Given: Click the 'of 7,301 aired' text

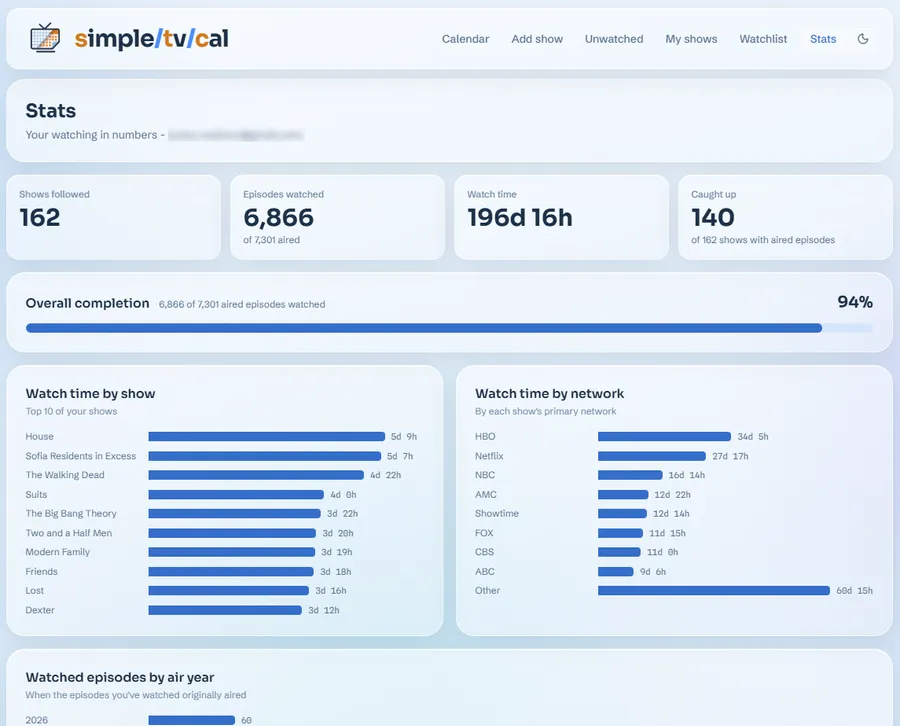Looking at the screenshot, I should [x=271, y=240].
